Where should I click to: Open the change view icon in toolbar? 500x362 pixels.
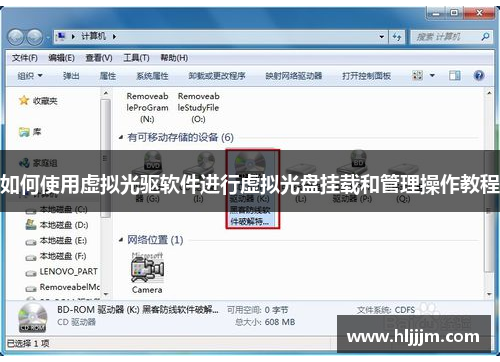click(417, 76)
